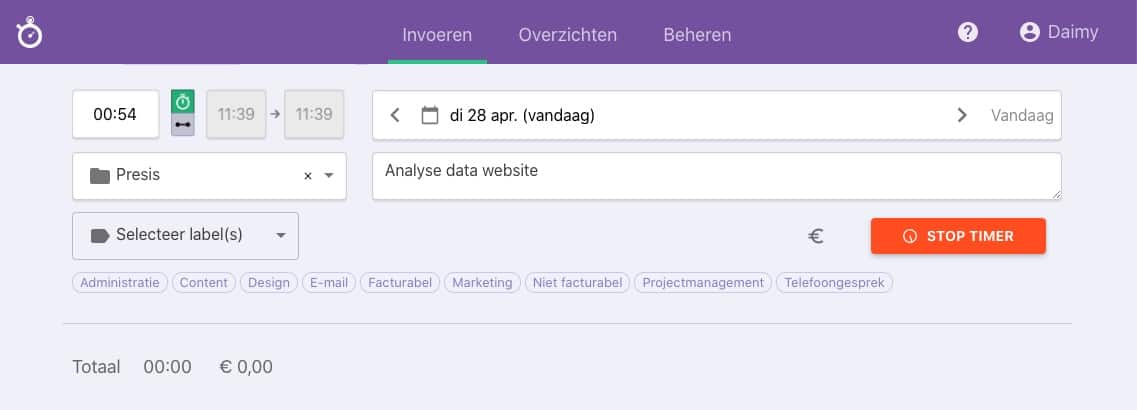
Task: Switch to start-end time range mode icon
Action: pos(183,125)
